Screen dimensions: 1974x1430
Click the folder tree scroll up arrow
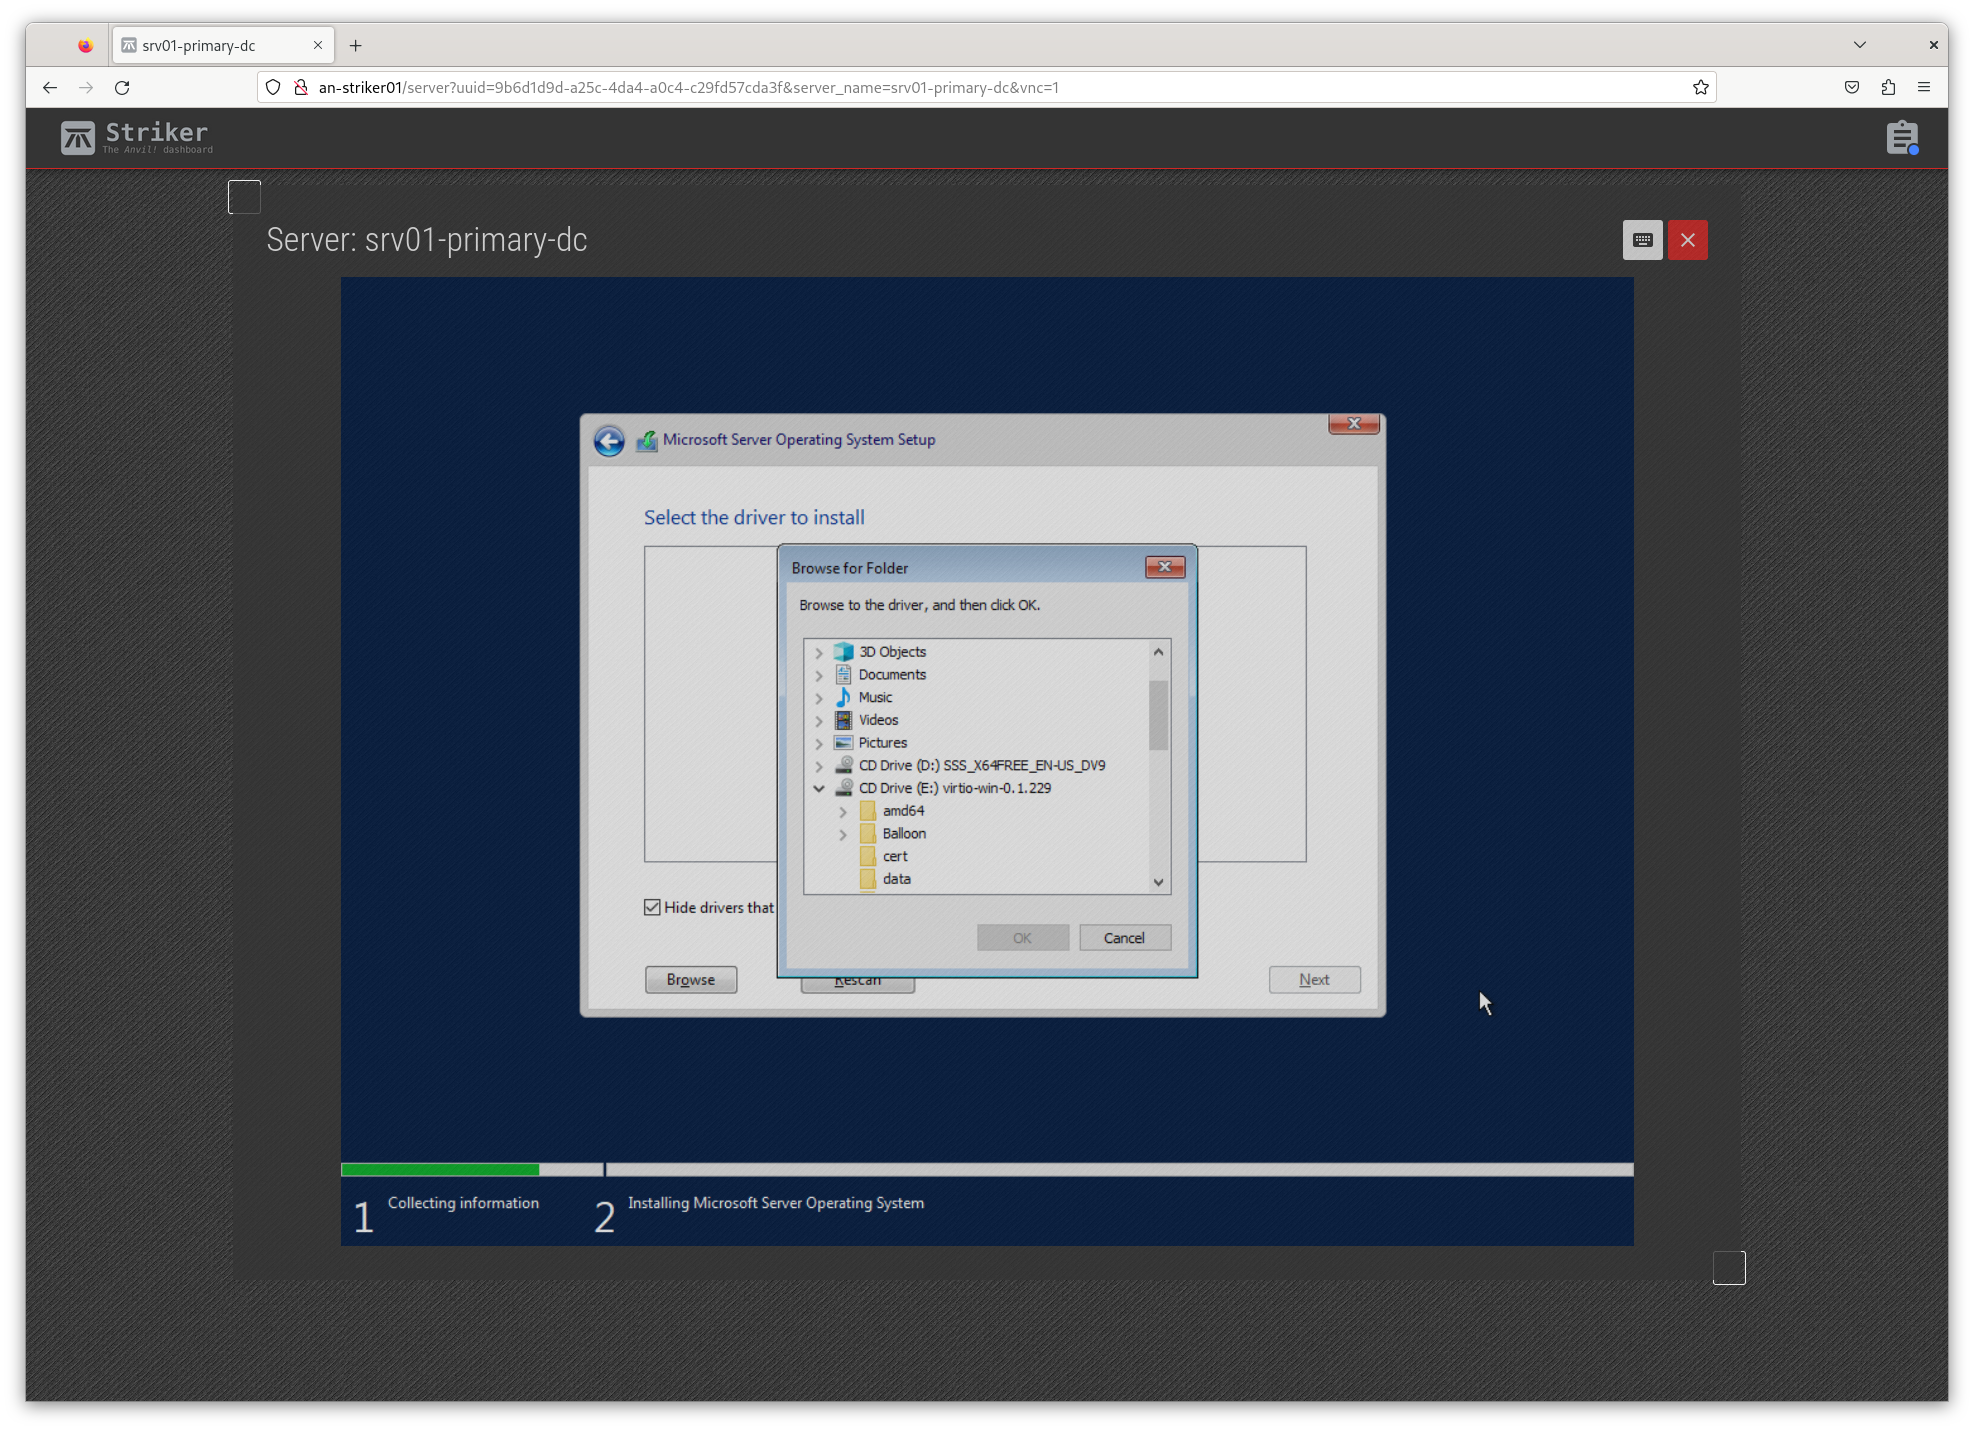[1158, 652]
